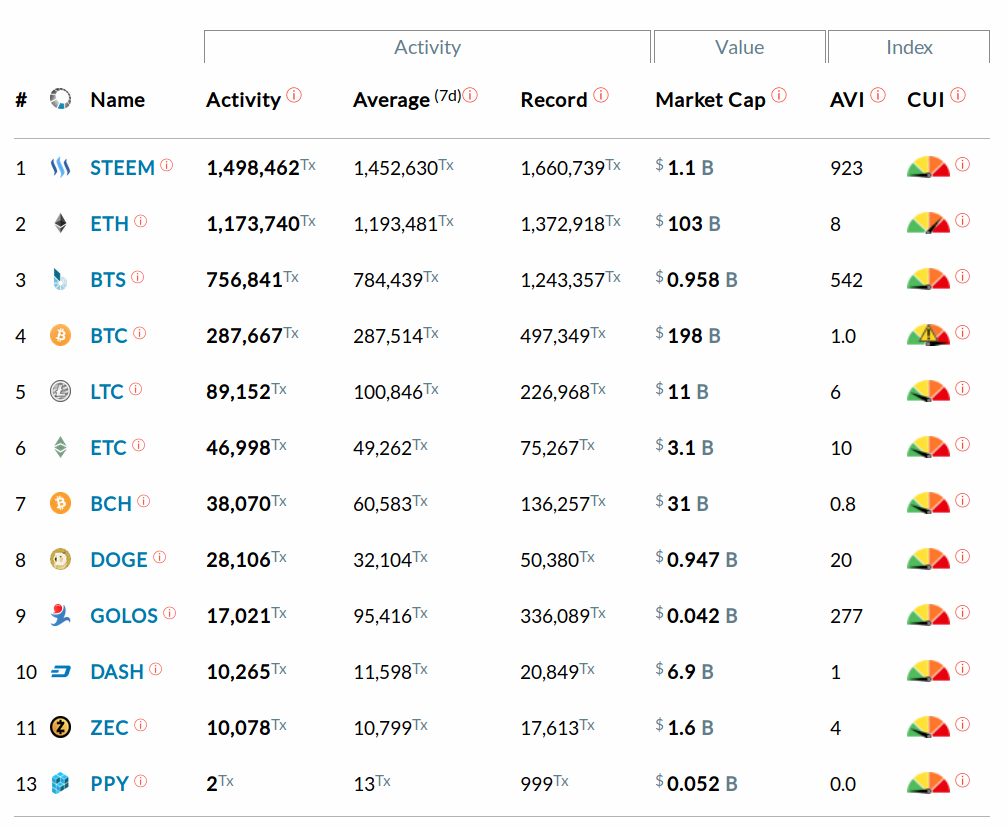Click STEEM's CUI gauge icon
The height and width of the screenshot is (829, 1008).
pyautogui.click(x=928, y=167)
